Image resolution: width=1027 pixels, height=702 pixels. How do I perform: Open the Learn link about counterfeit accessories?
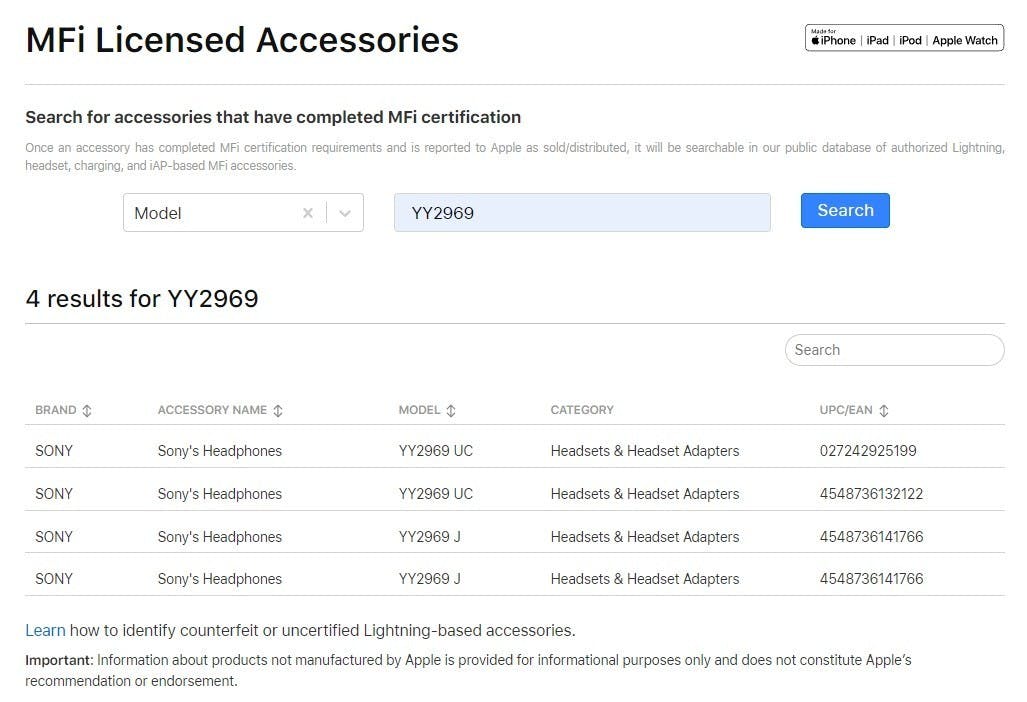pyautogui.click(x=45, y=631)
